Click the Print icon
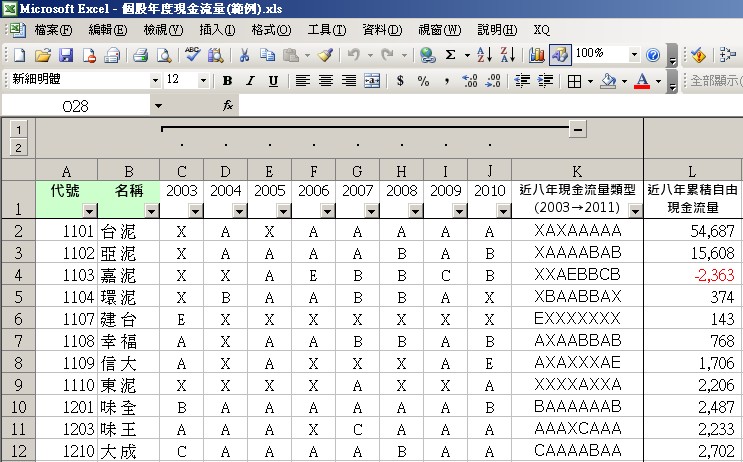Screen dimensions: 743x462 [140, 55]
